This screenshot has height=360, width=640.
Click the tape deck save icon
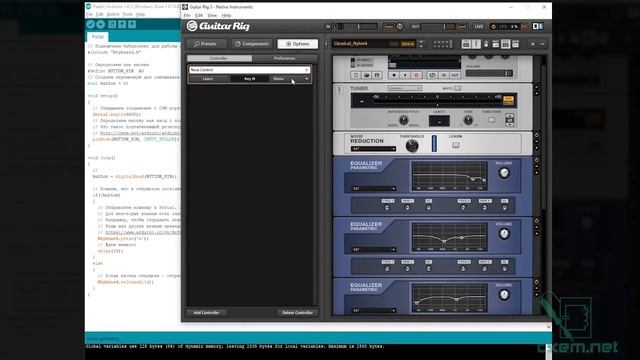click(377, 76)
